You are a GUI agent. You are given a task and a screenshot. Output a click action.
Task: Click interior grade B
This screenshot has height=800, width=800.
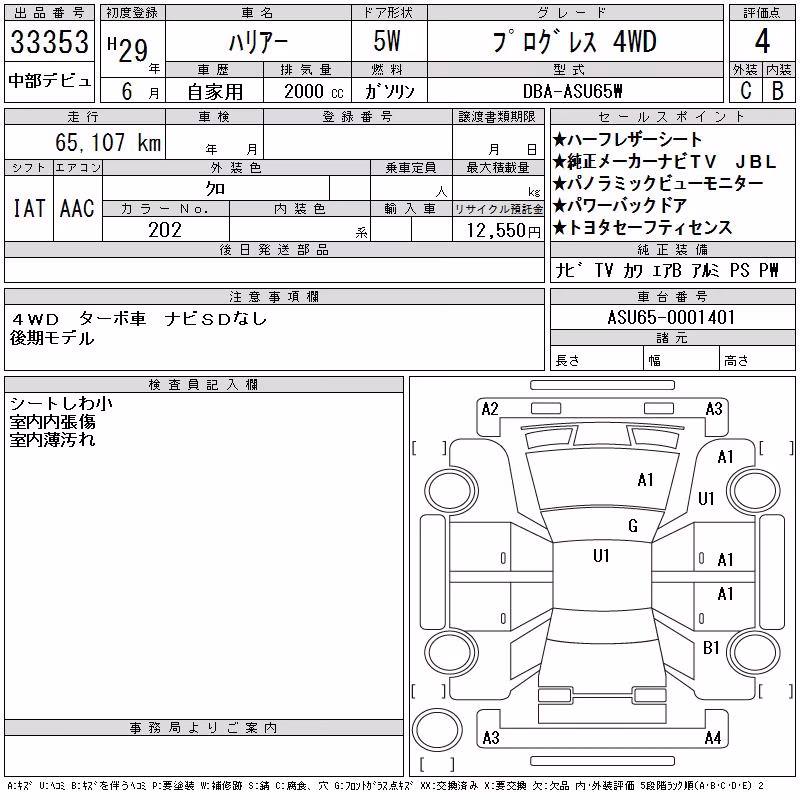[x=778, y=91]
